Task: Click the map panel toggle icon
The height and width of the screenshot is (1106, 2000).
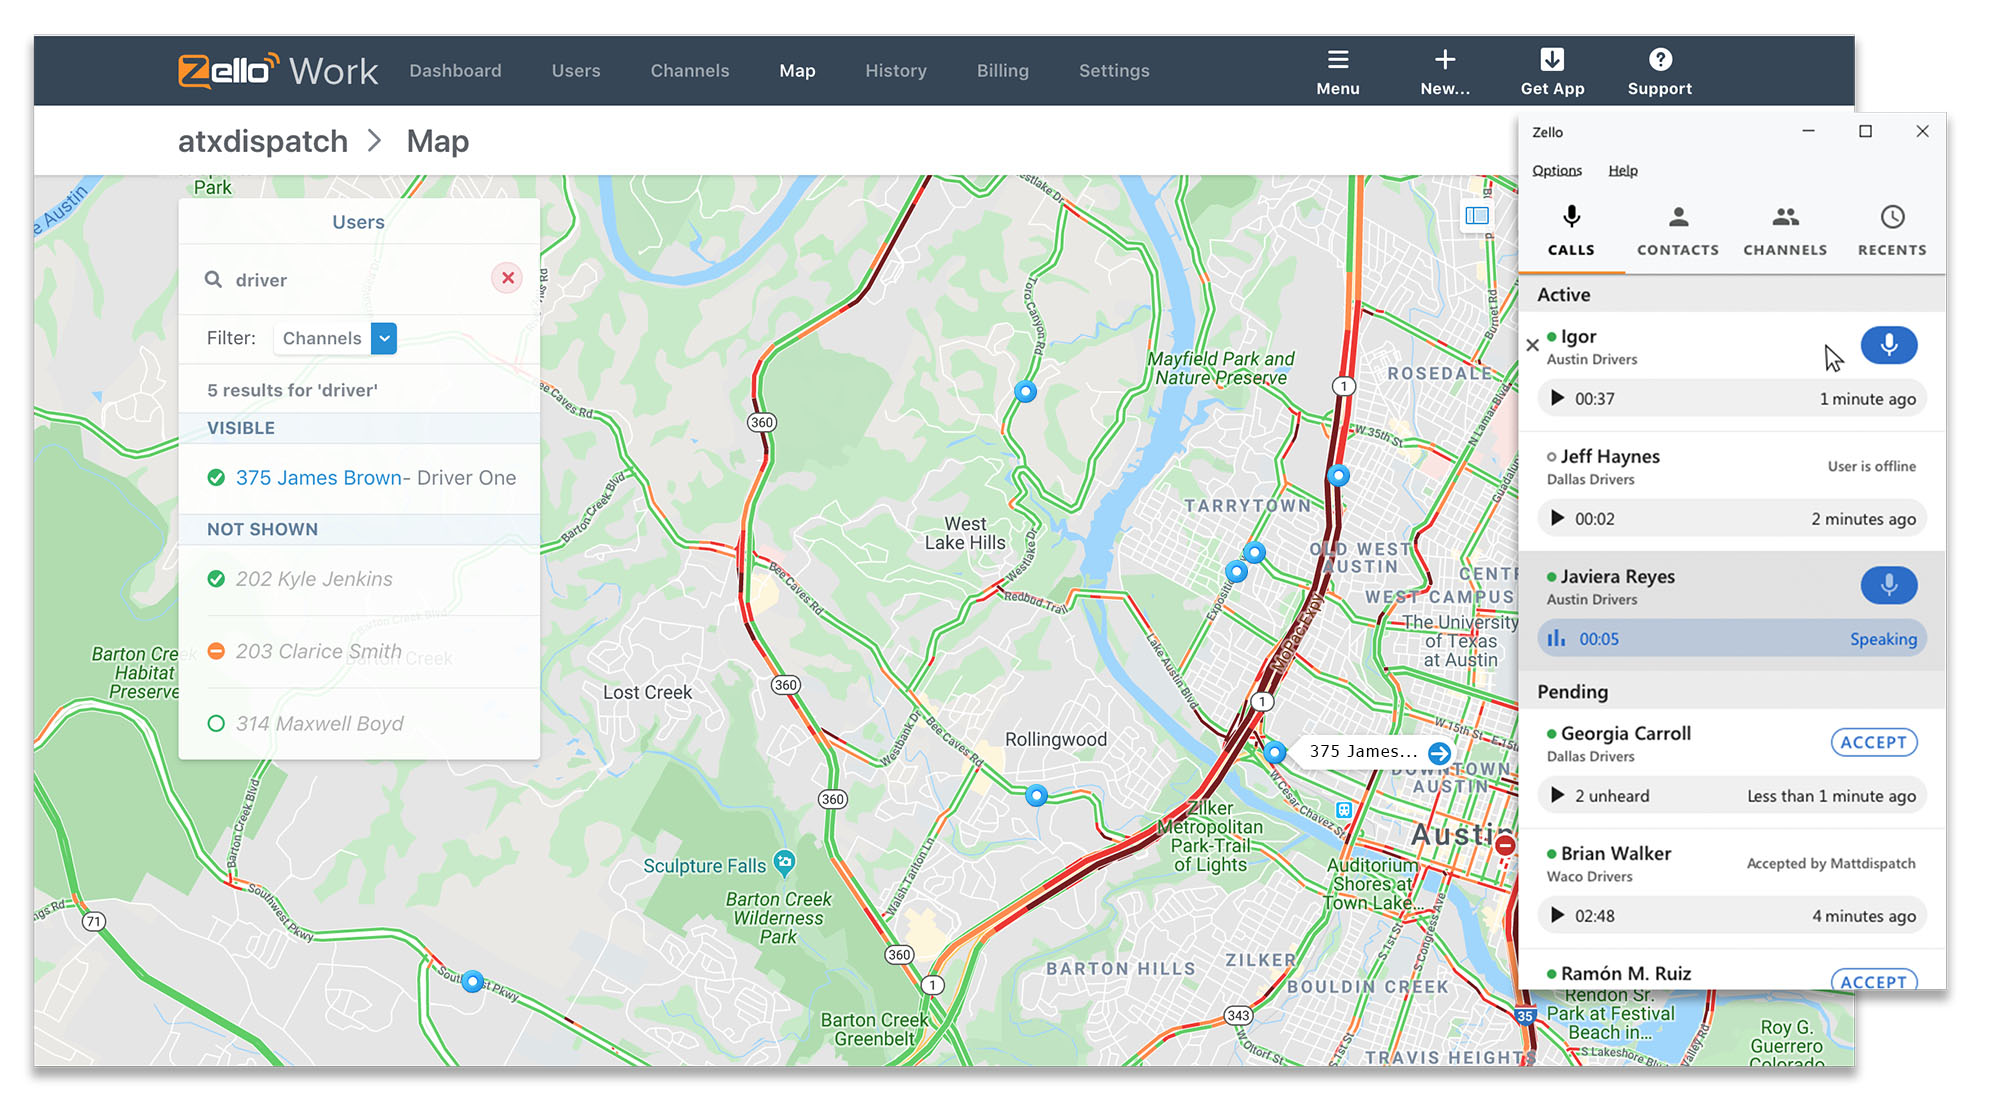Action: coord(1477,216)
